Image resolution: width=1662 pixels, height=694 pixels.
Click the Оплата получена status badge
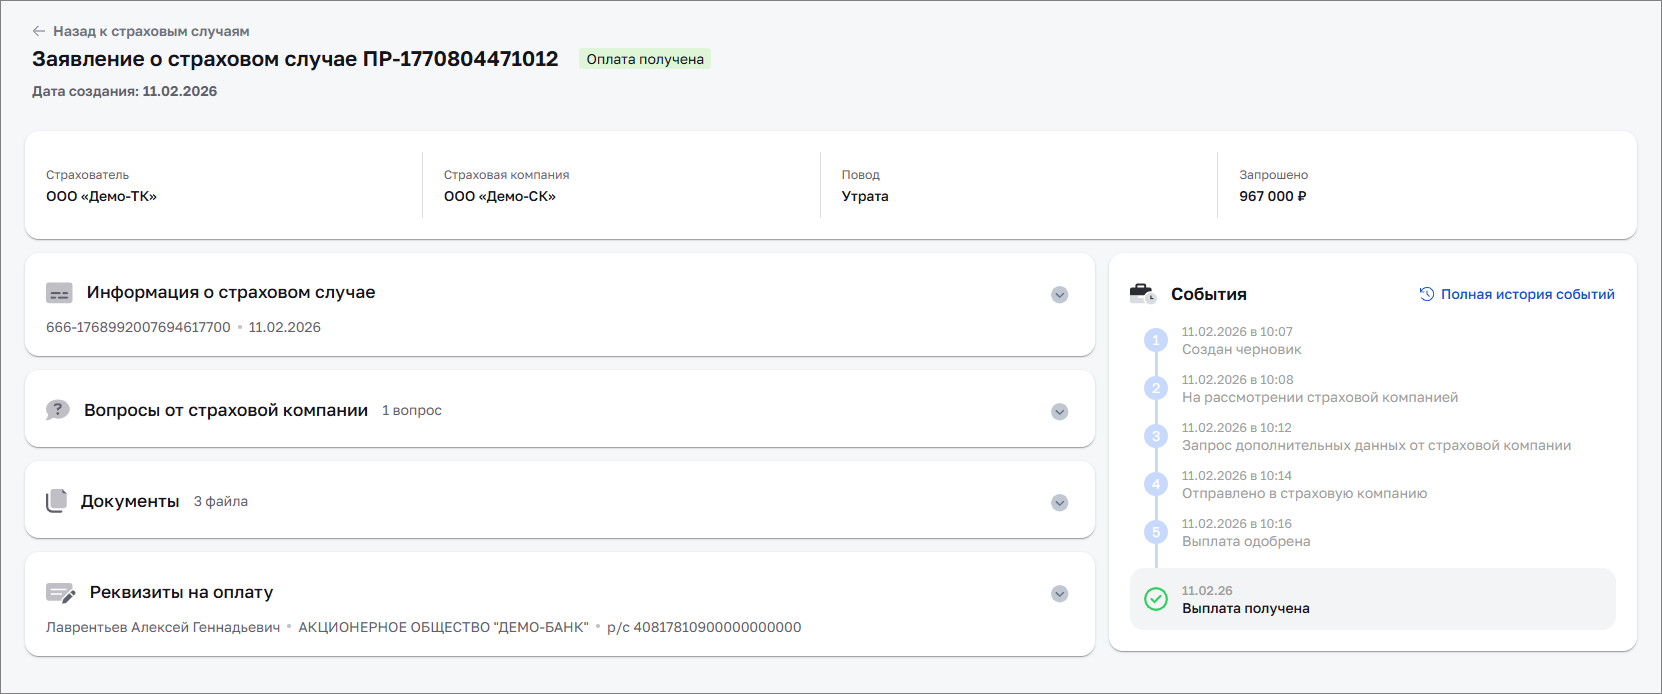645,59
